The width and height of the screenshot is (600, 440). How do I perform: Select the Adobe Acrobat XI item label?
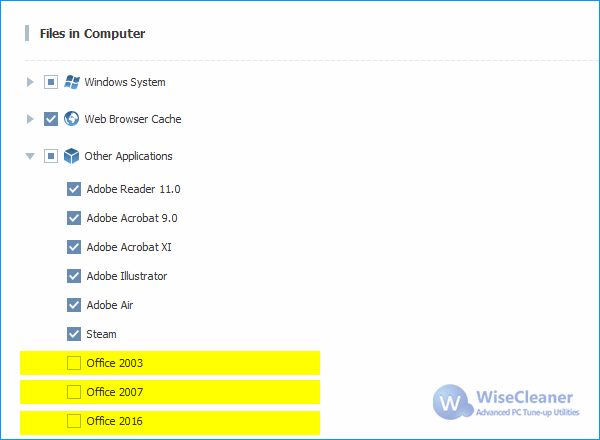click(x=129, y=247)
